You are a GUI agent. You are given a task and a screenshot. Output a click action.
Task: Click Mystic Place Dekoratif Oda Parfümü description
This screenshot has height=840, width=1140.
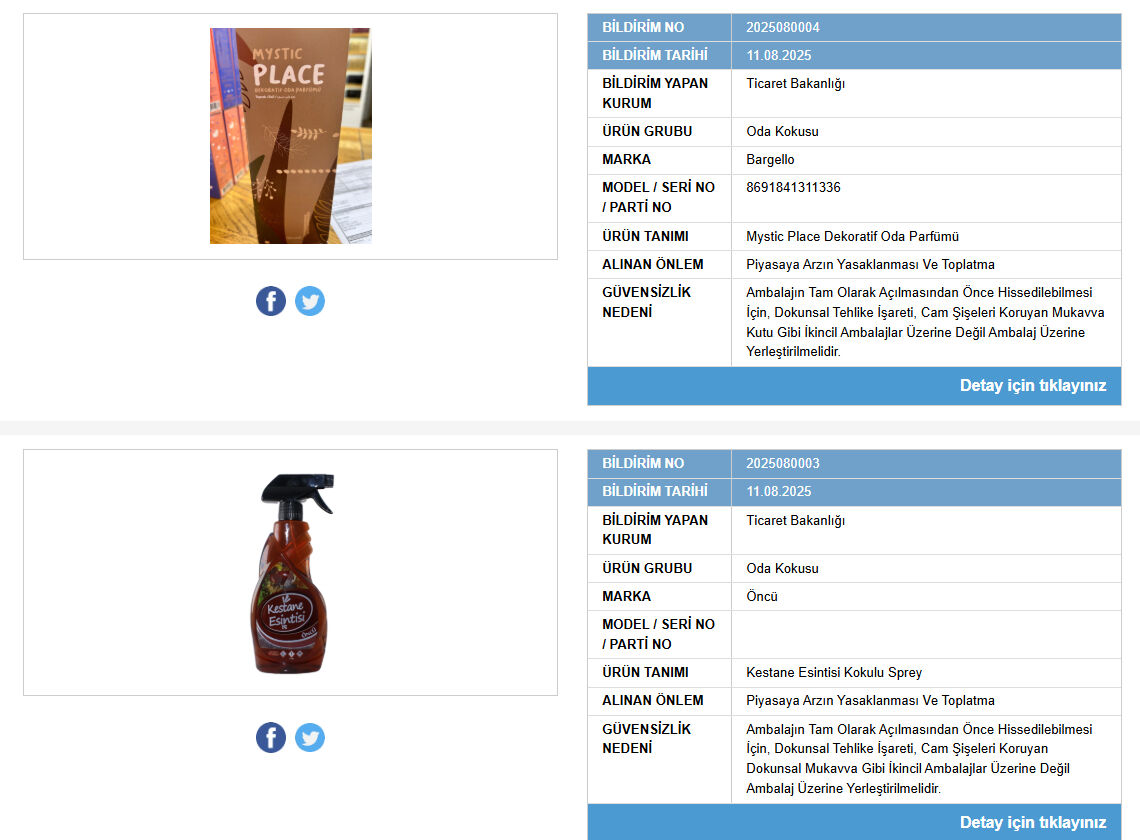click(x=852, y=236)
